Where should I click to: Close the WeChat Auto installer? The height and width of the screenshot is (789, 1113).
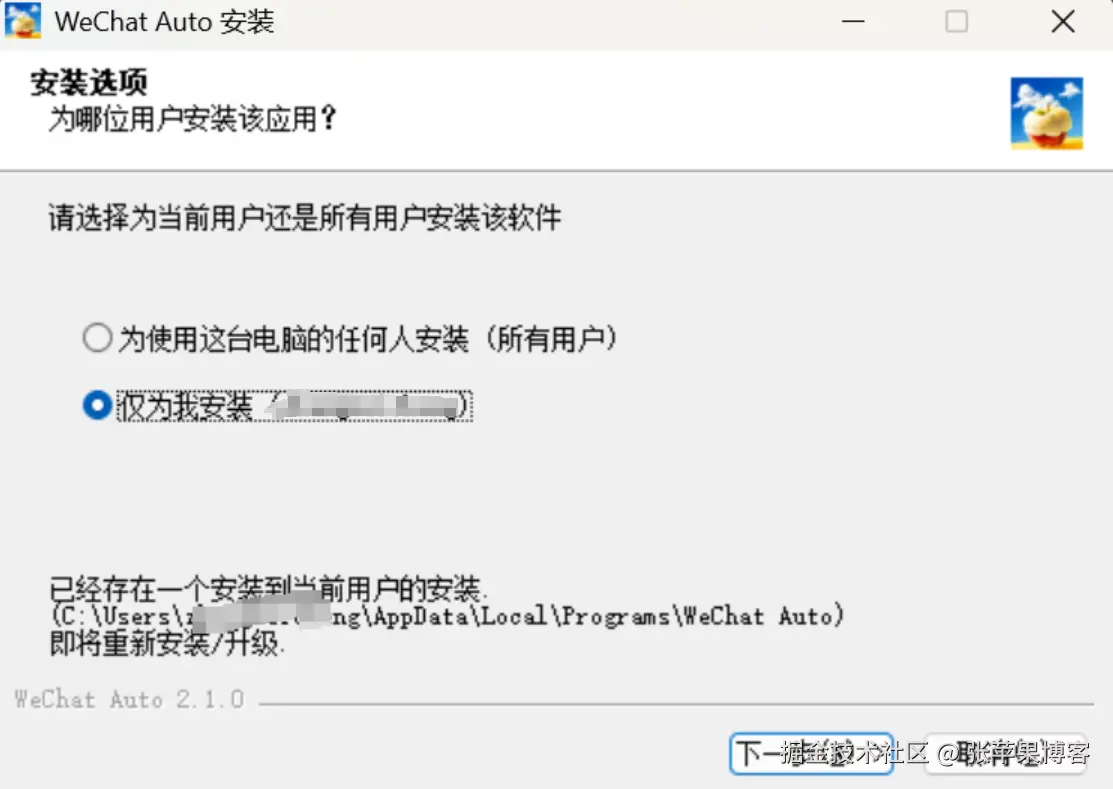pos(1063,21)
